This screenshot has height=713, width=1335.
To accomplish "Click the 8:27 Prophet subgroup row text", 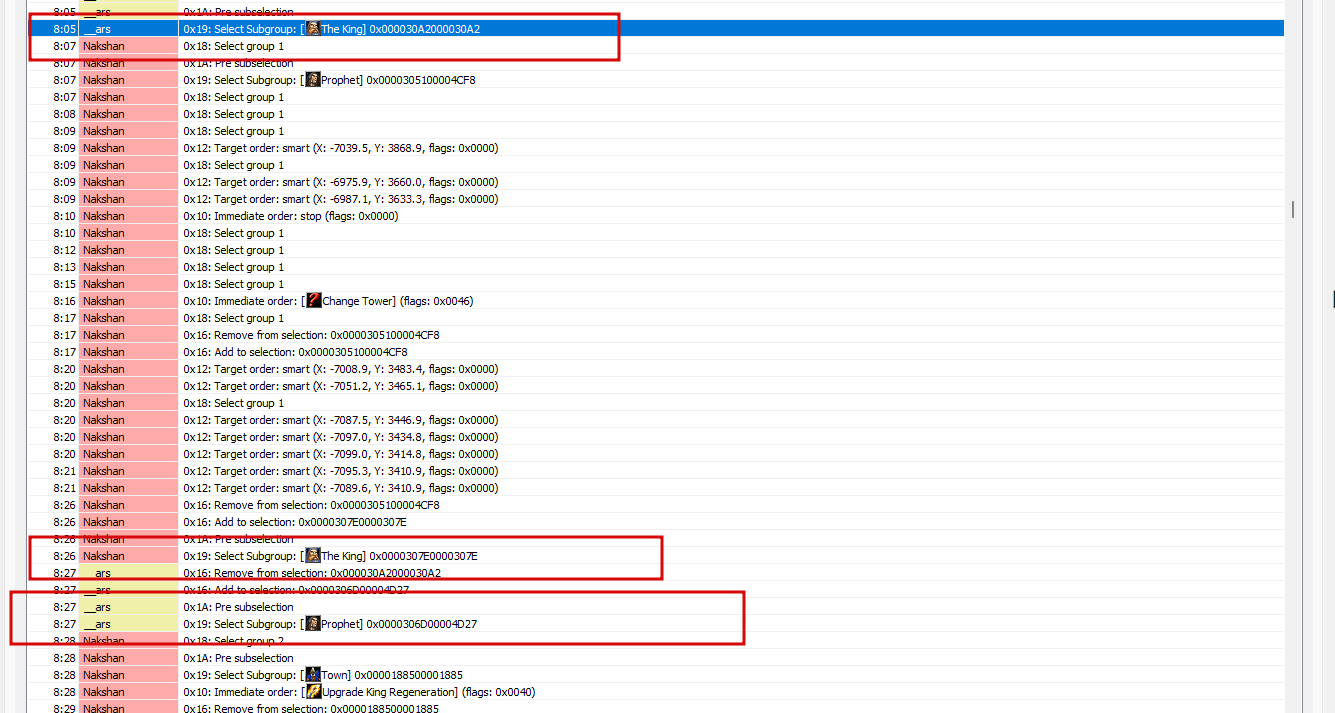I will [x=330, y=624].
